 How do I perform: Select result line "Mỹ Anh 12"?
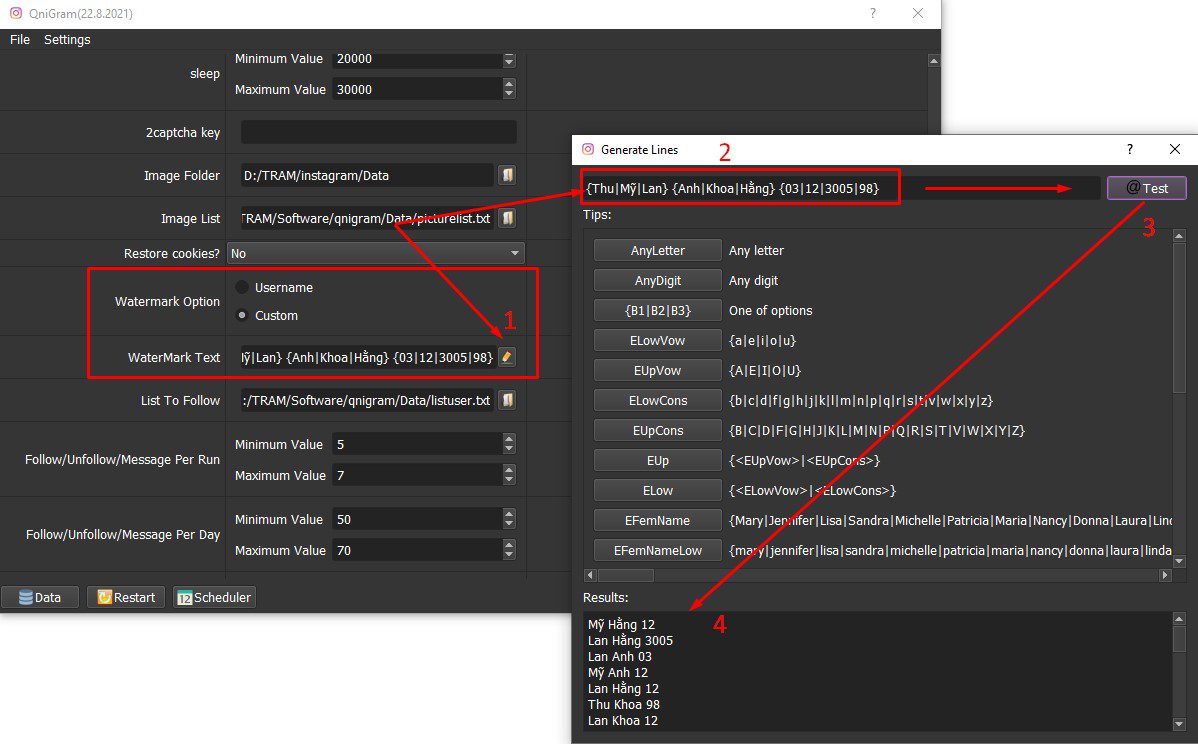(617, 672)
